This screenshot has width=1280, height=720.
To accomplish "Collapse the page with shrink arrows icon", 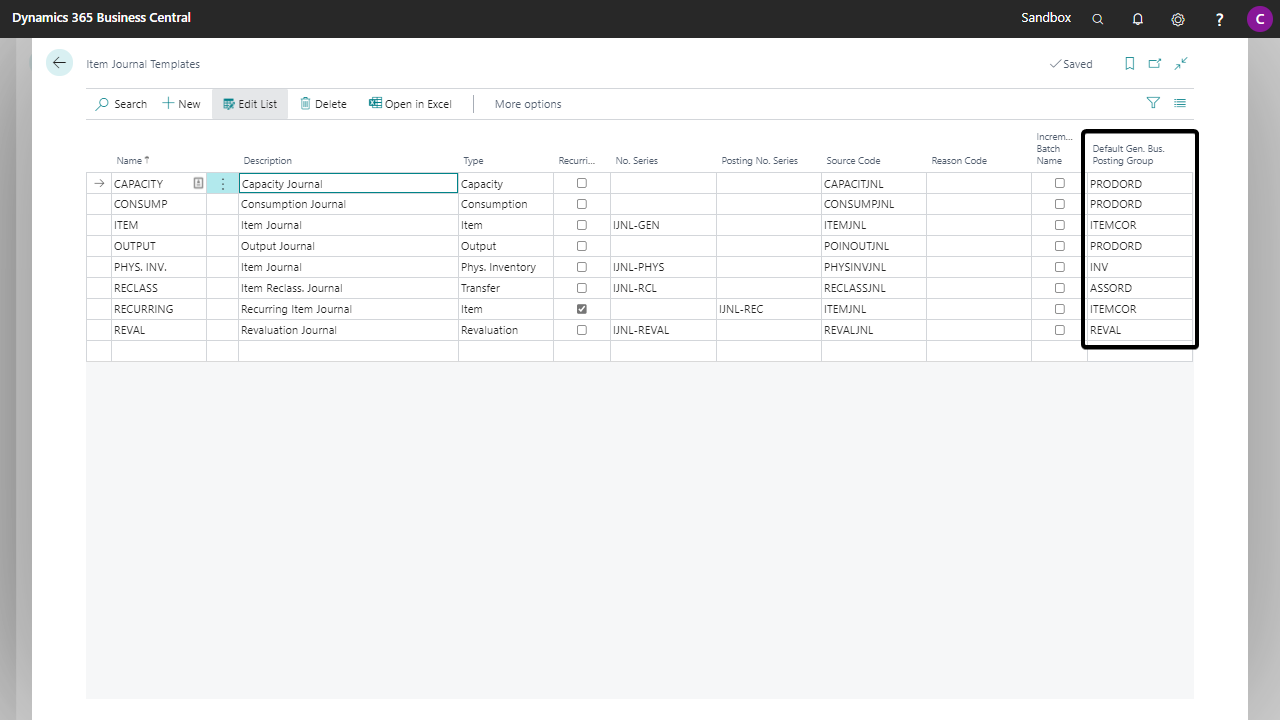I will pyautogui.click(x=1181, y=64).
